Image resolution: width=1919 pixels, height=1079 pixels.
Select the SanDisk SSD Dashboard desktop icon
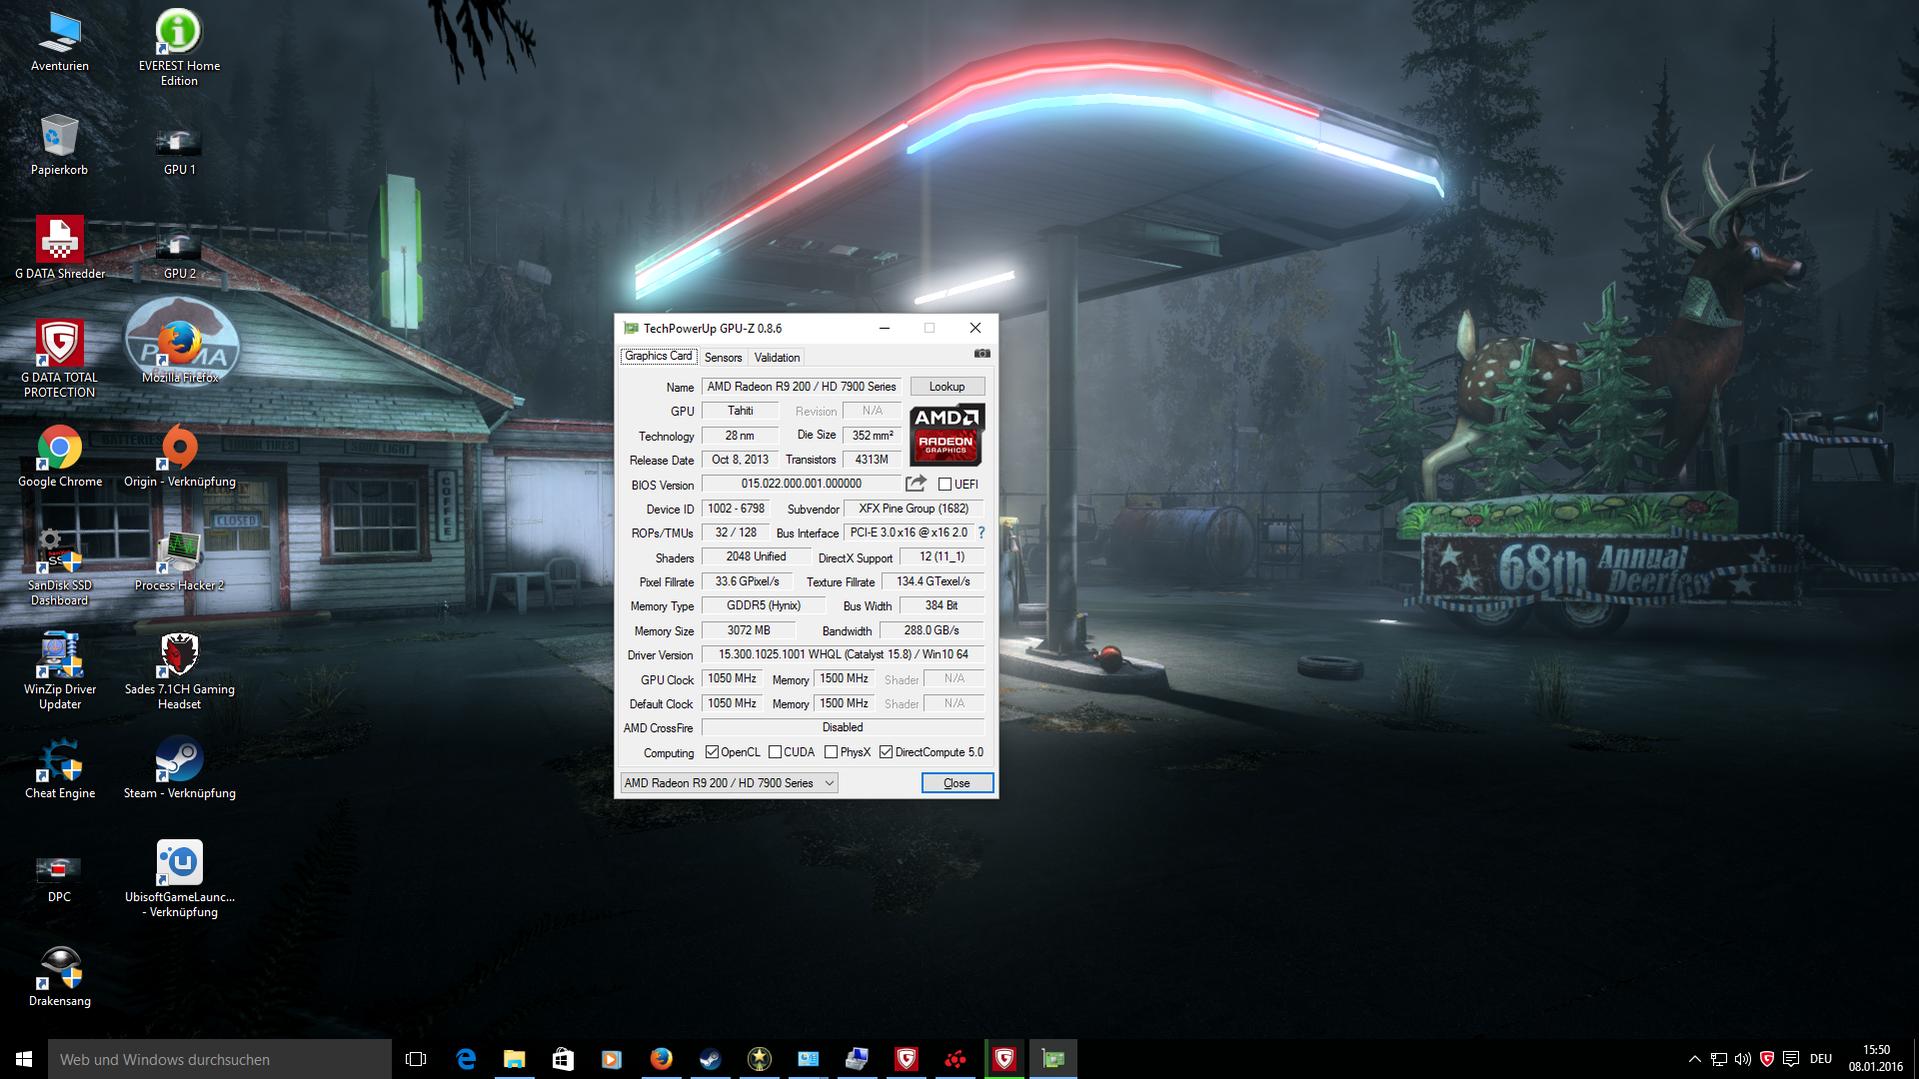(x=60, y=568)
